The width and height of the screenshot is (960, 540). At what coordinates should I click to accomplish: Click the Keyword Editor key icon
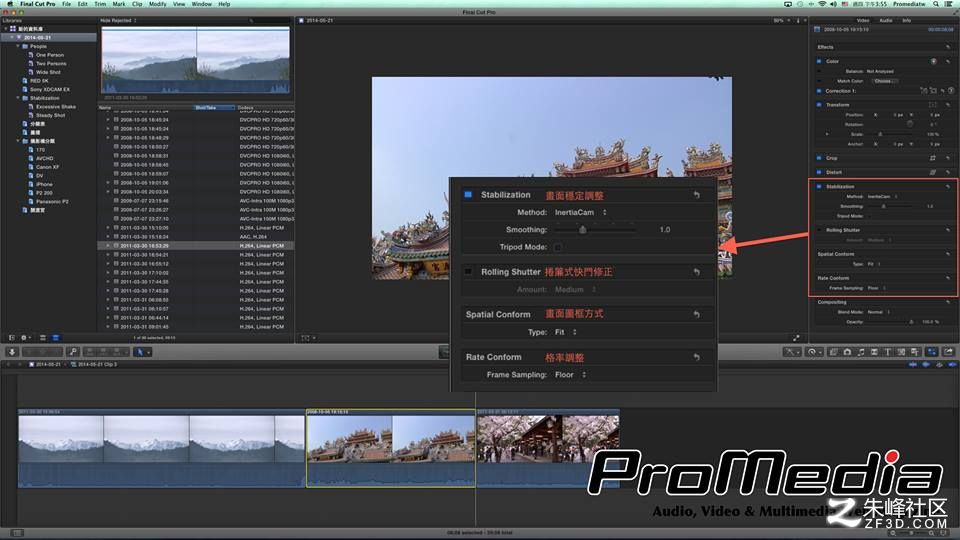pos(73,352)
